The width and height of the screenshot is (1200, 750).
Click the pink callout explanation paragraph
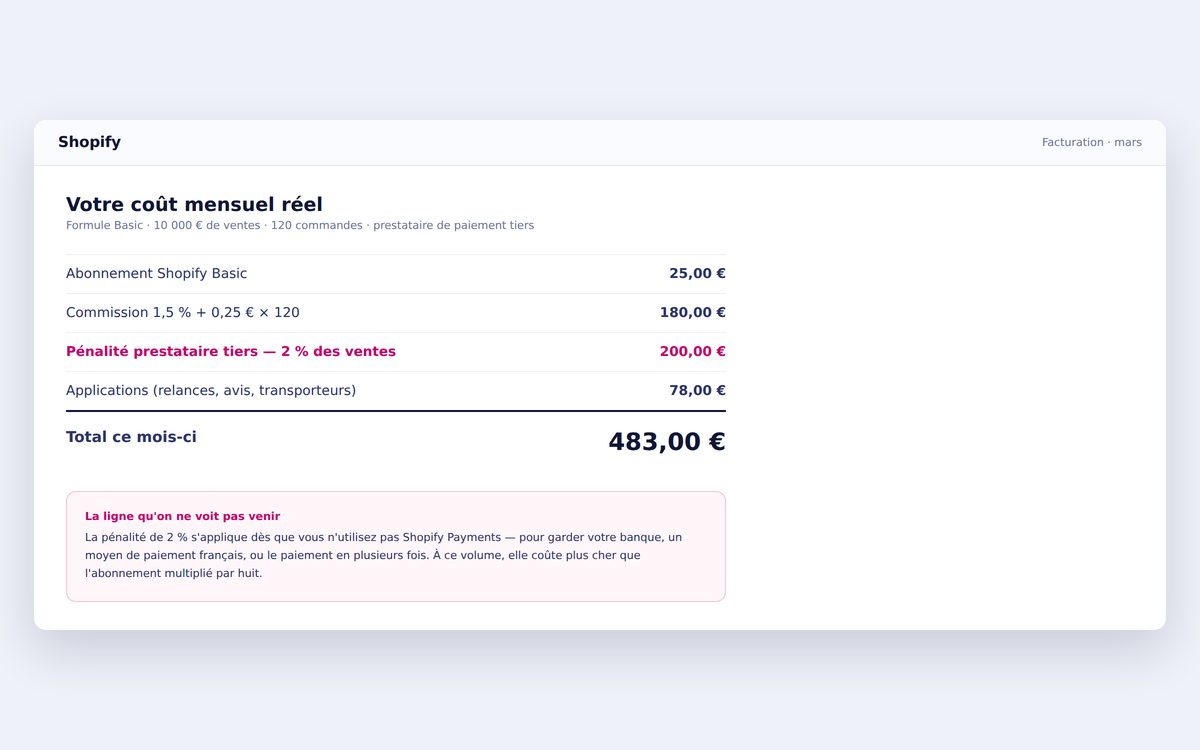coord(384,555)
